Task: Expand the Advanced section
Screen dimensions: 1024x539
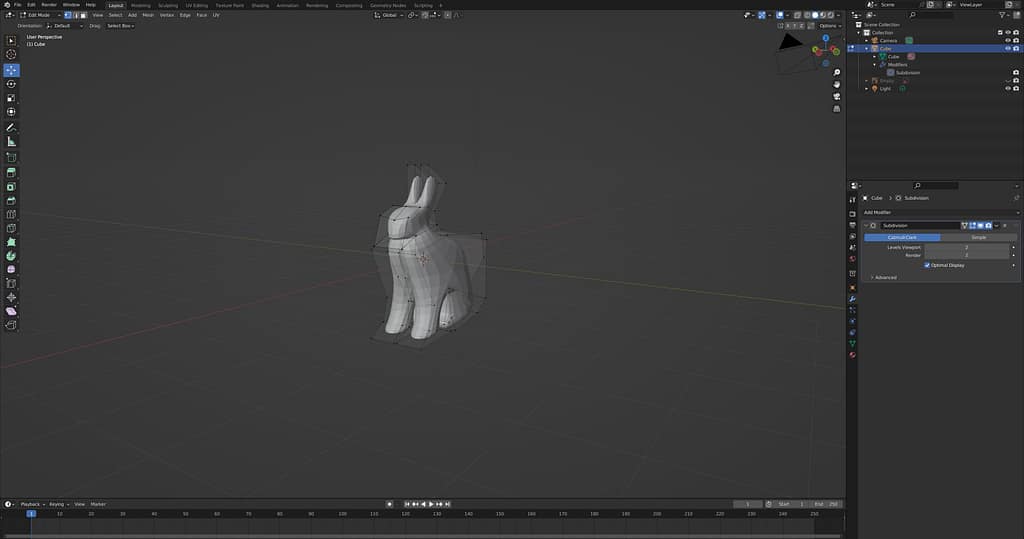Action: [886, 277]
